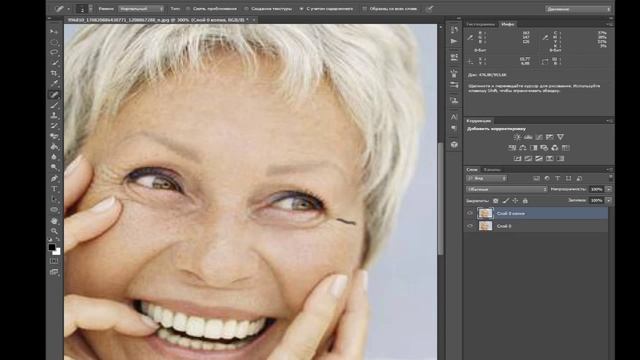640x360 pixels.
Task: Select the Horizontal Type tool
Action: pos(54,189)
